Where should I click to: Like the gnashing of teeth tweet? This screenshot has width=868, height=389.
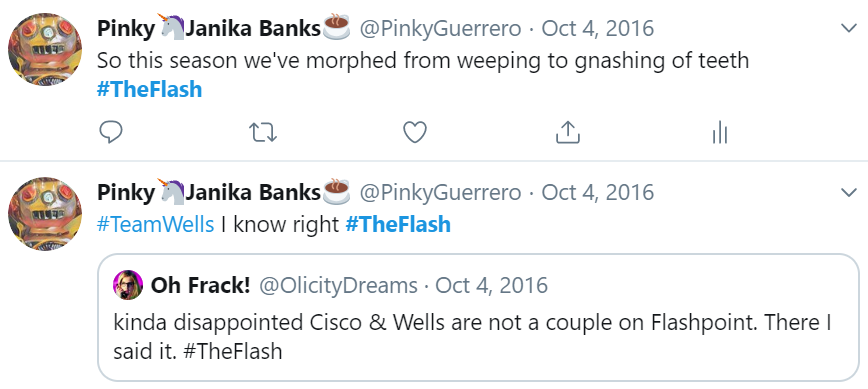(x=415, y=133)
